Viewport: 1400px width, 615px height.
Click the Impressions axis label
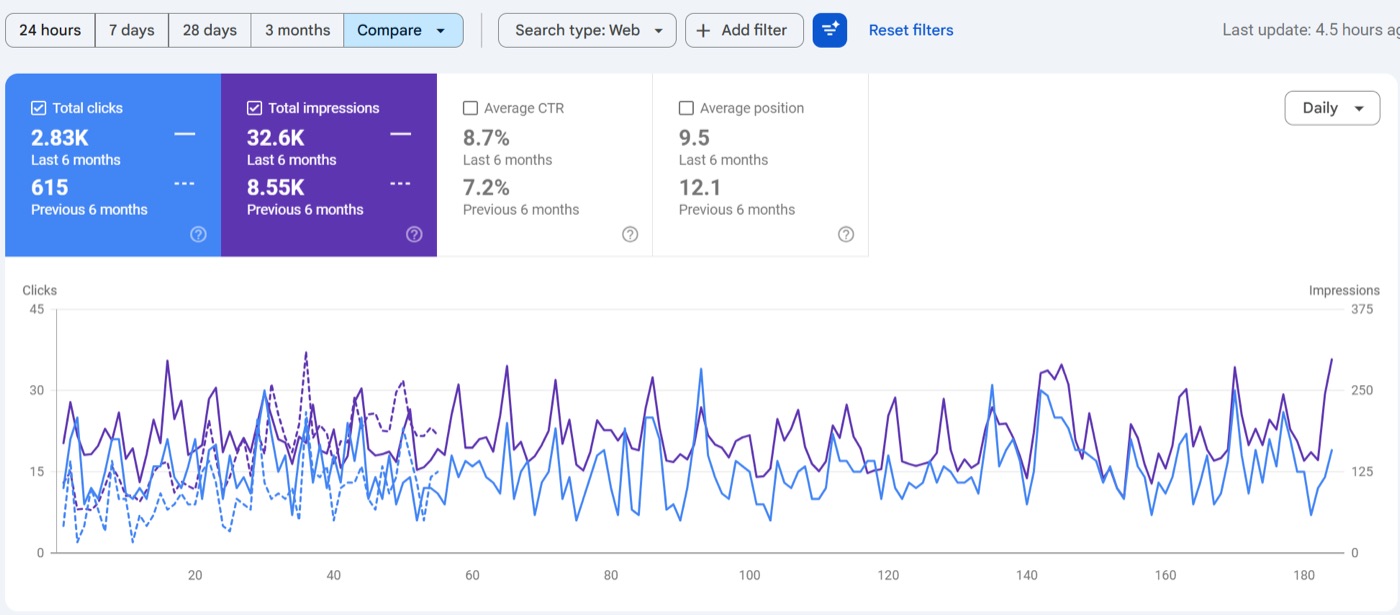click(1344, 290)
